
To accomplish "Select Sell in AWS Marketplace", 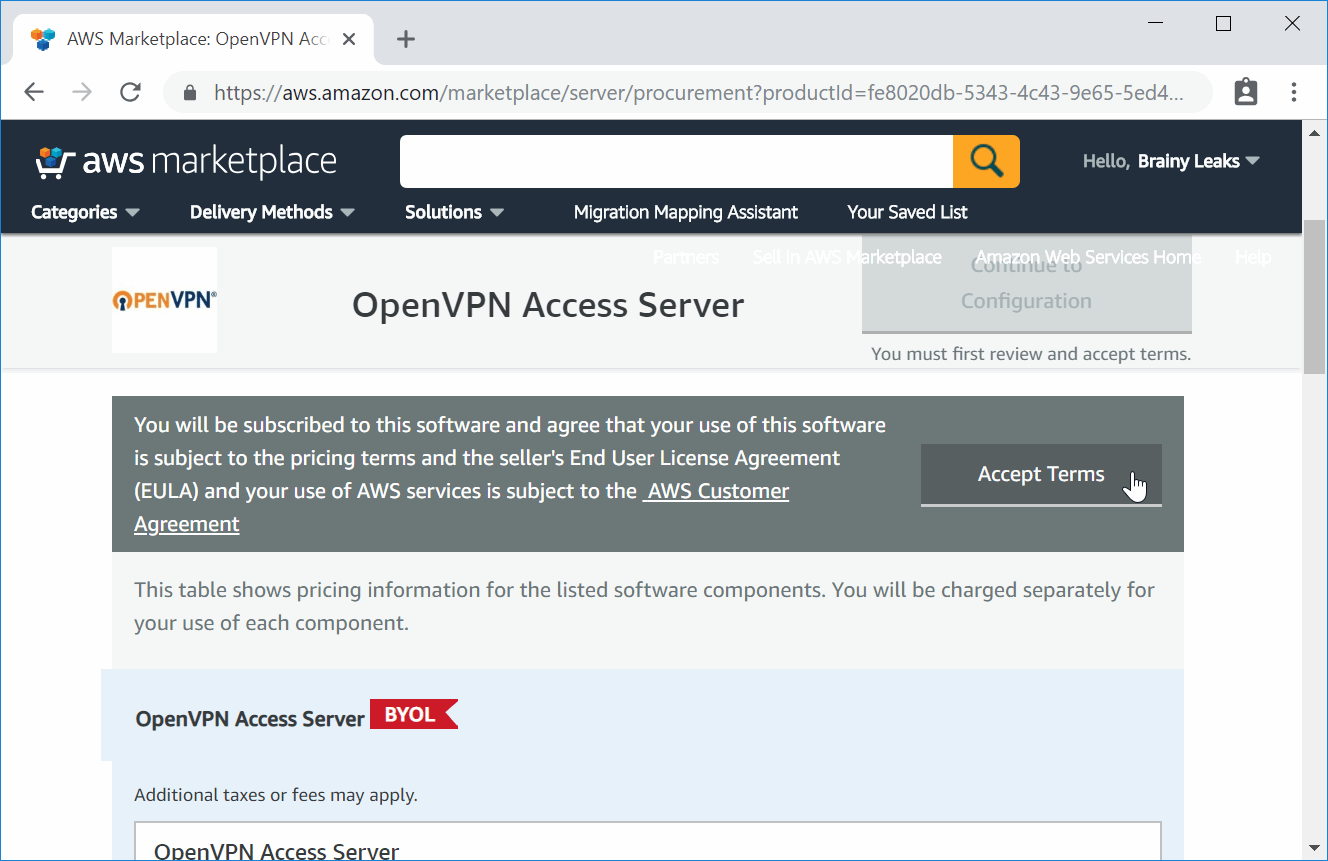I will (x=846, y=257).
